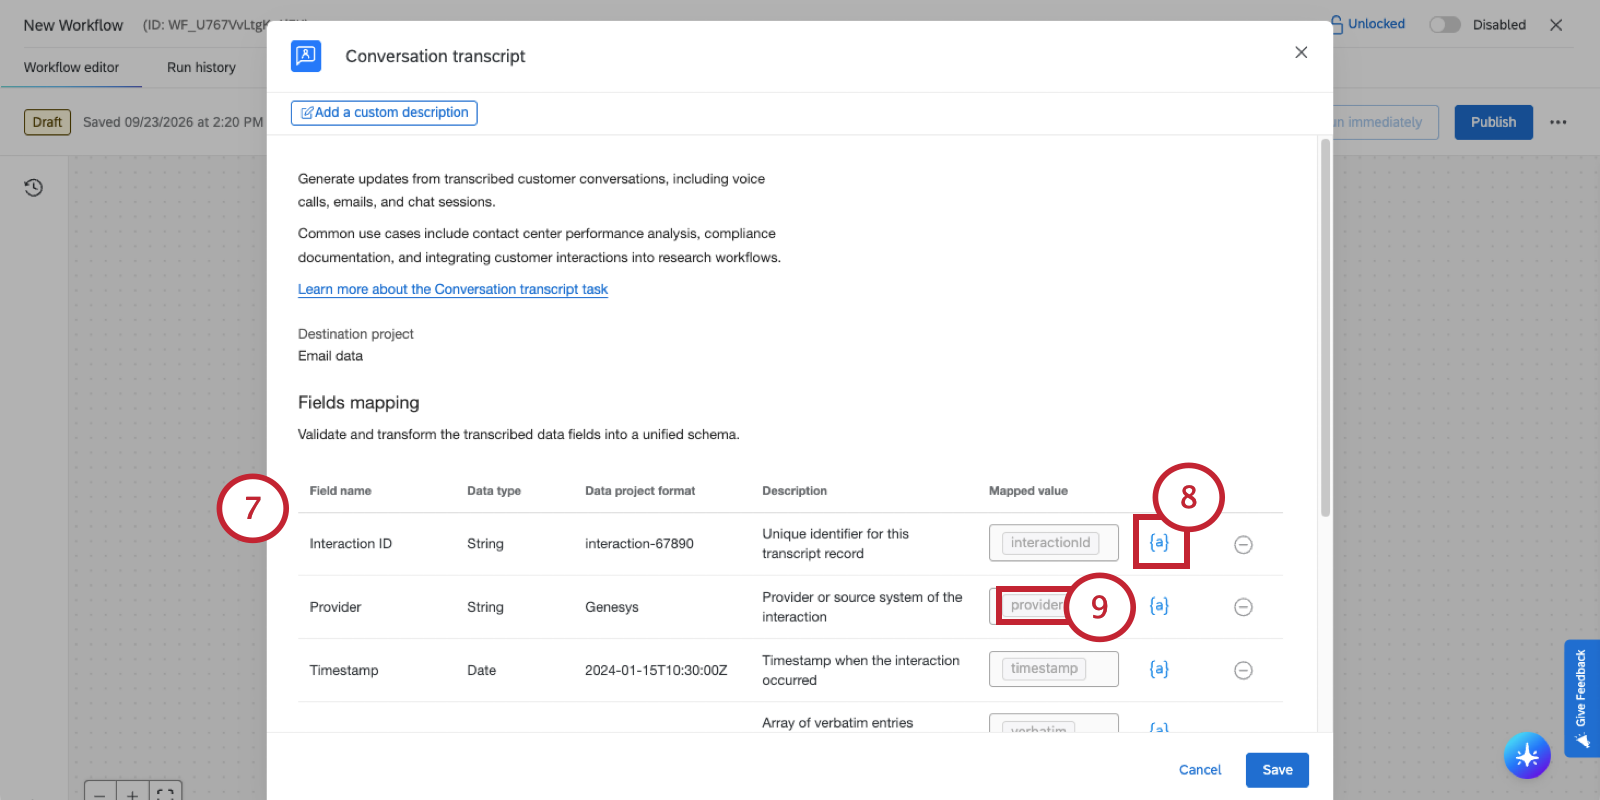Viewport: 1600px width, 800px height.
Task: Click the Draft status badge
Action: (x=47, y=122)
